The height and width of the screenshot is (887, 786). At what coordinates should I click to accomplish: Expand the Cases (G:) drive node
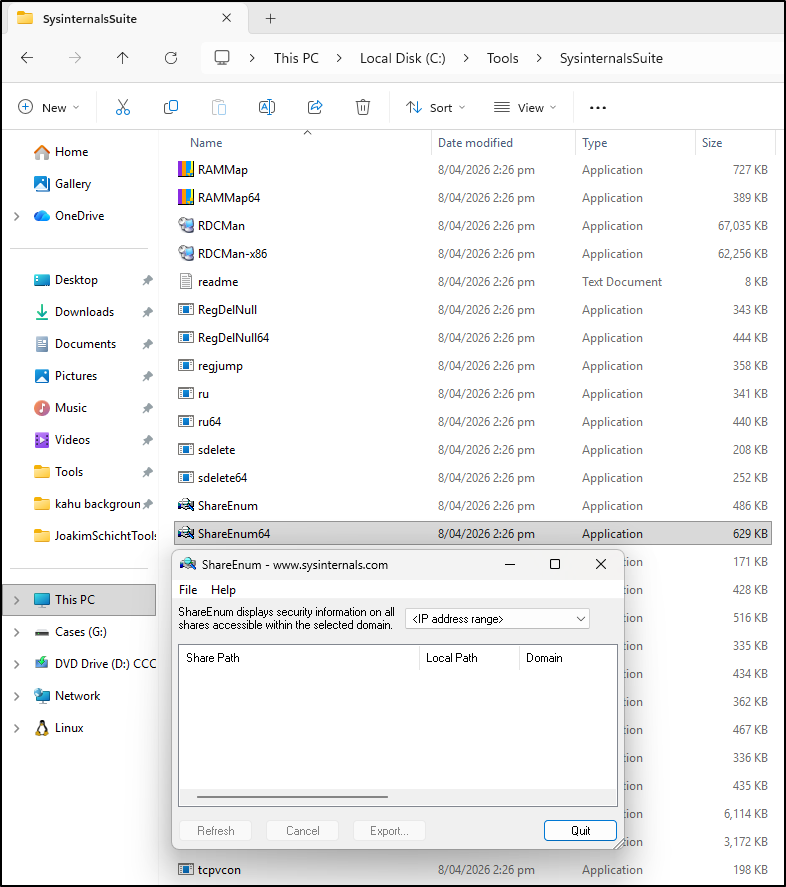point(16,632)
